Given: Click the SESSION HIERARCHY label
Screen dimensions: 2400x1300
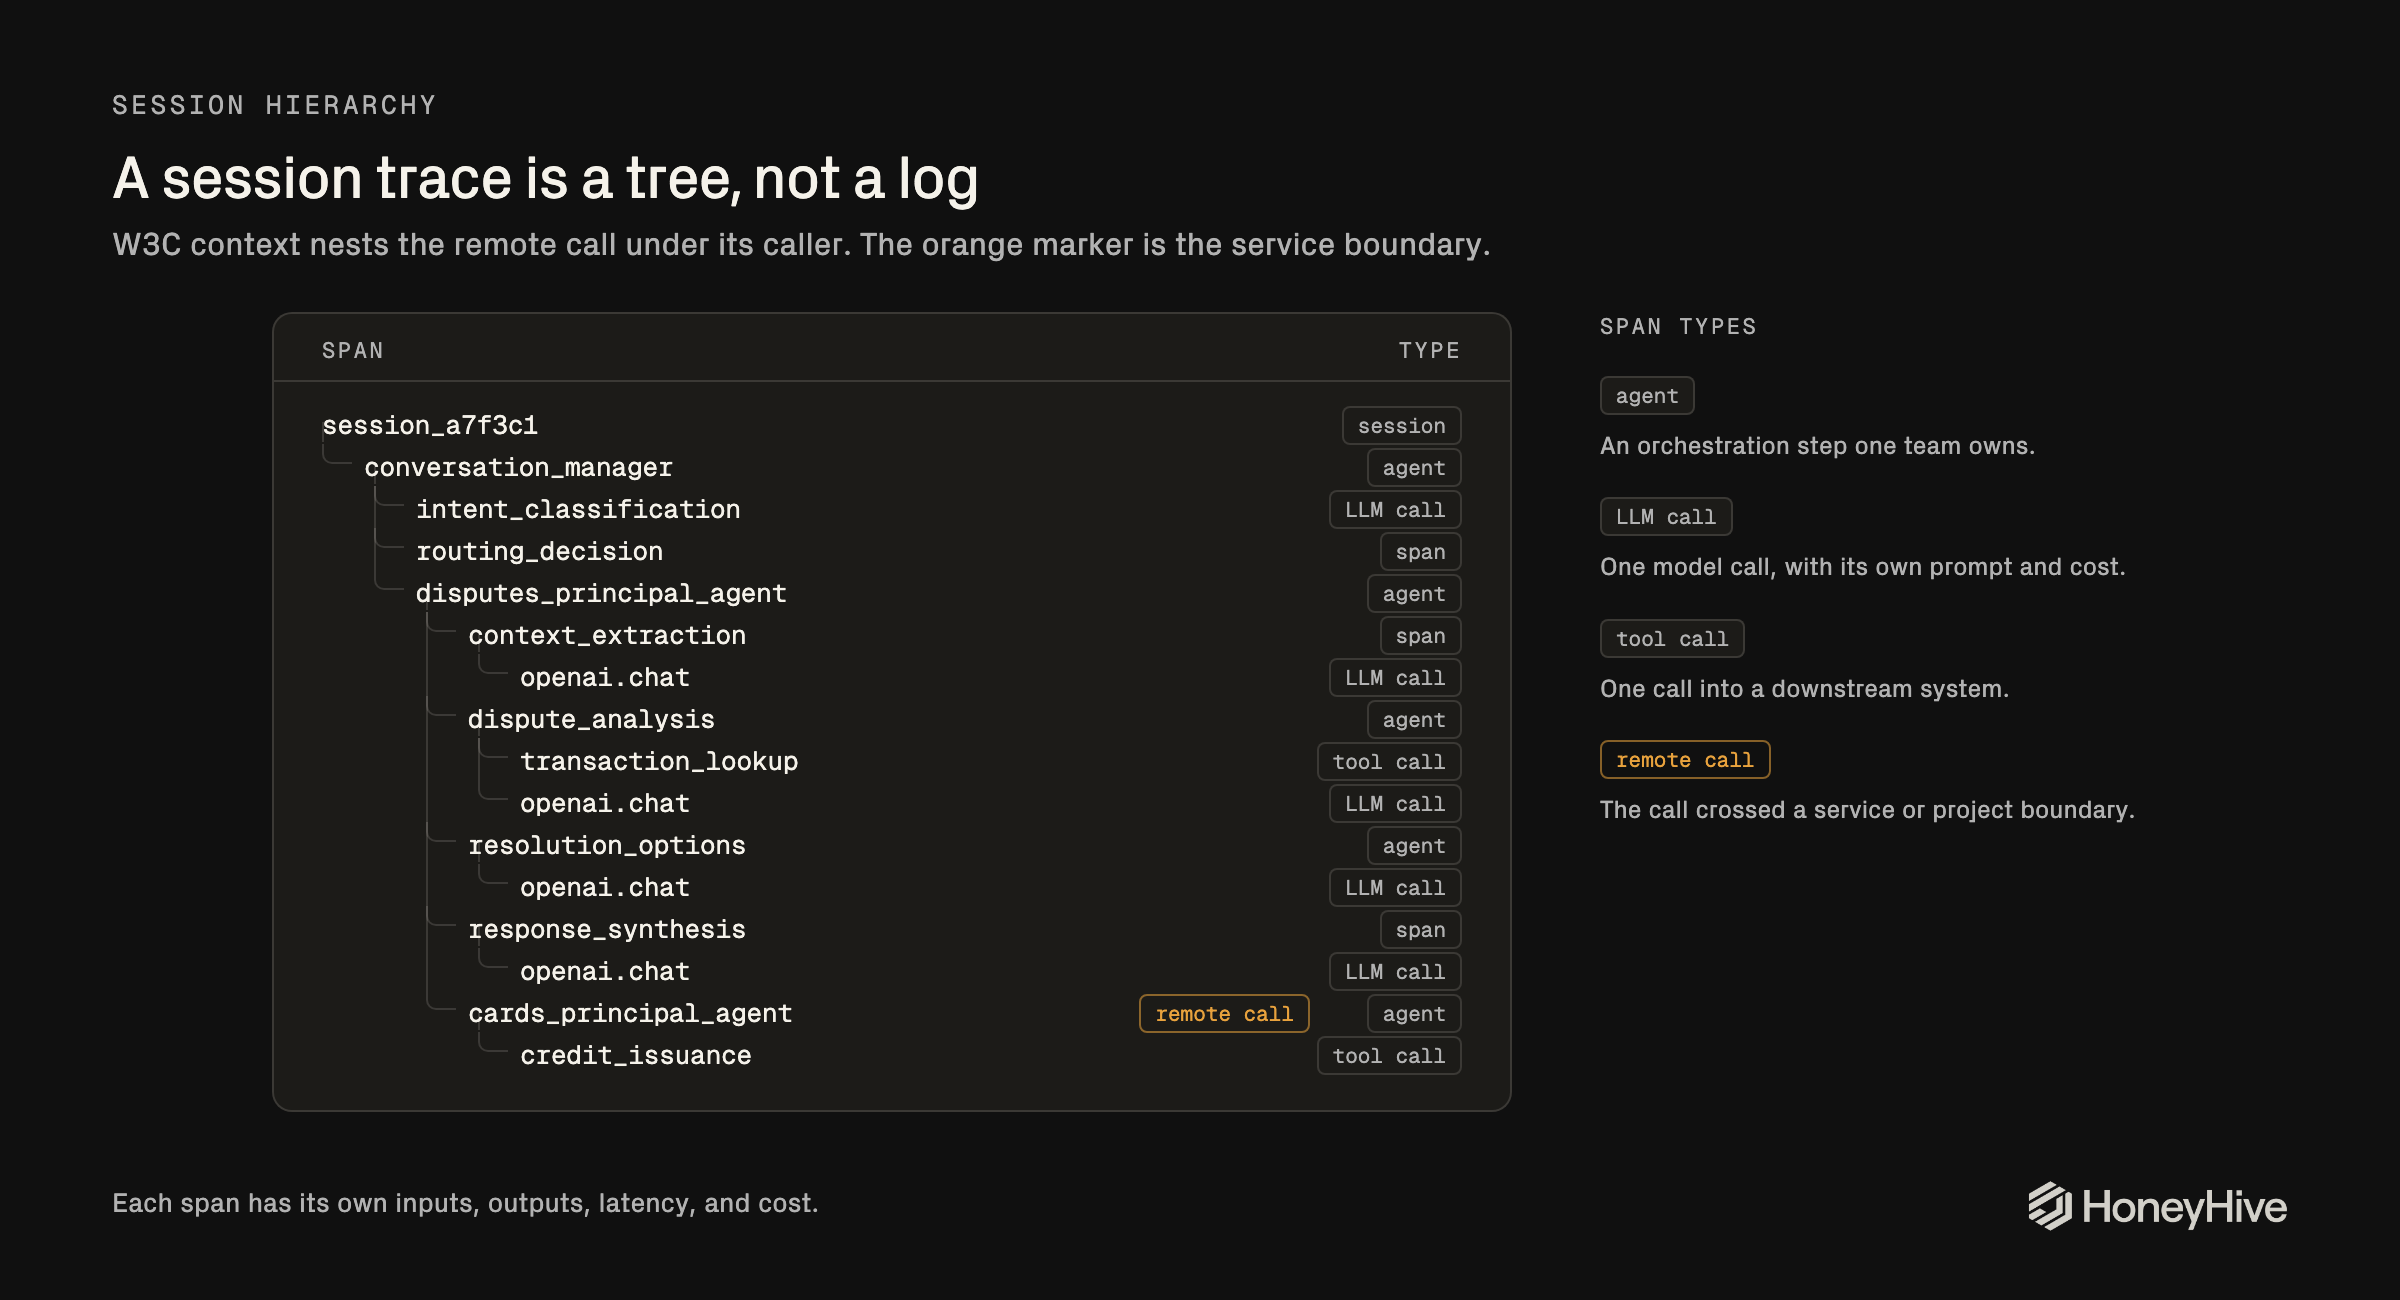Looking at the screenshot, I should 274,105.
